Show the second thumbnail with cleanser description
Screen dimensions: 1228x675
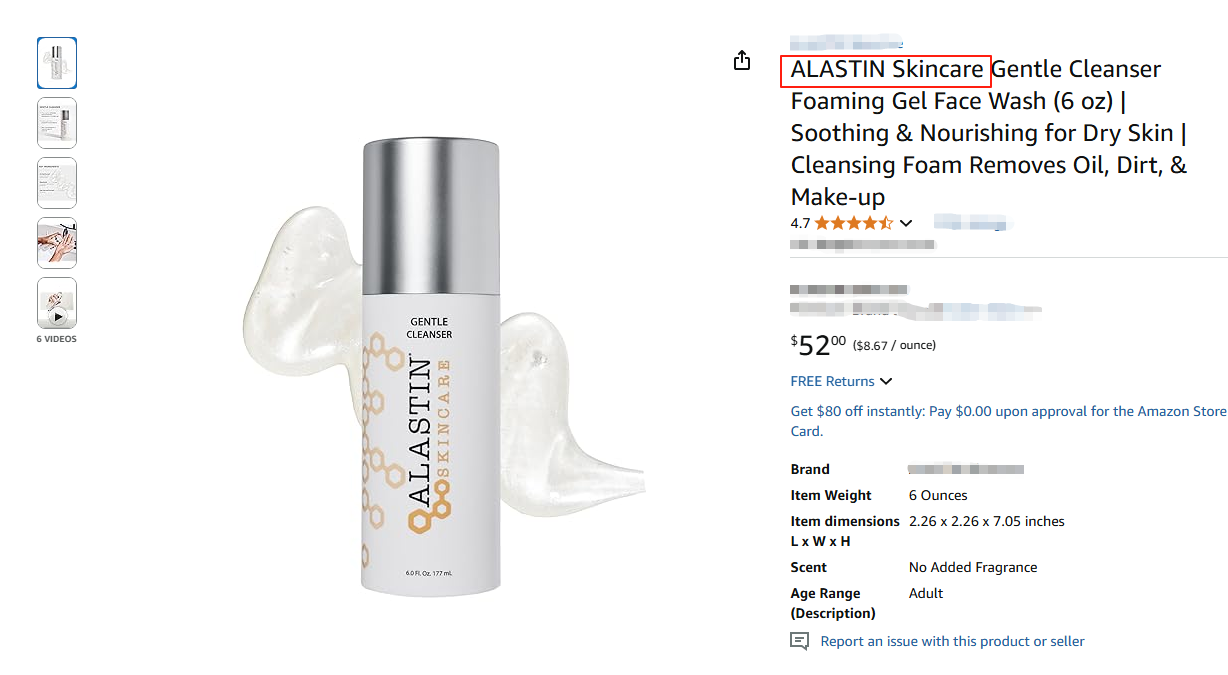[57, 123]
